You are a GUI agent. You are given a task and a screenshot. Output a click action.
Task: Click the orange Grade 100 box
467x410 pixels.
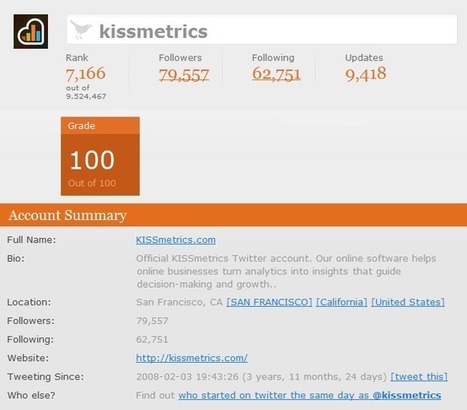(100, 156)
